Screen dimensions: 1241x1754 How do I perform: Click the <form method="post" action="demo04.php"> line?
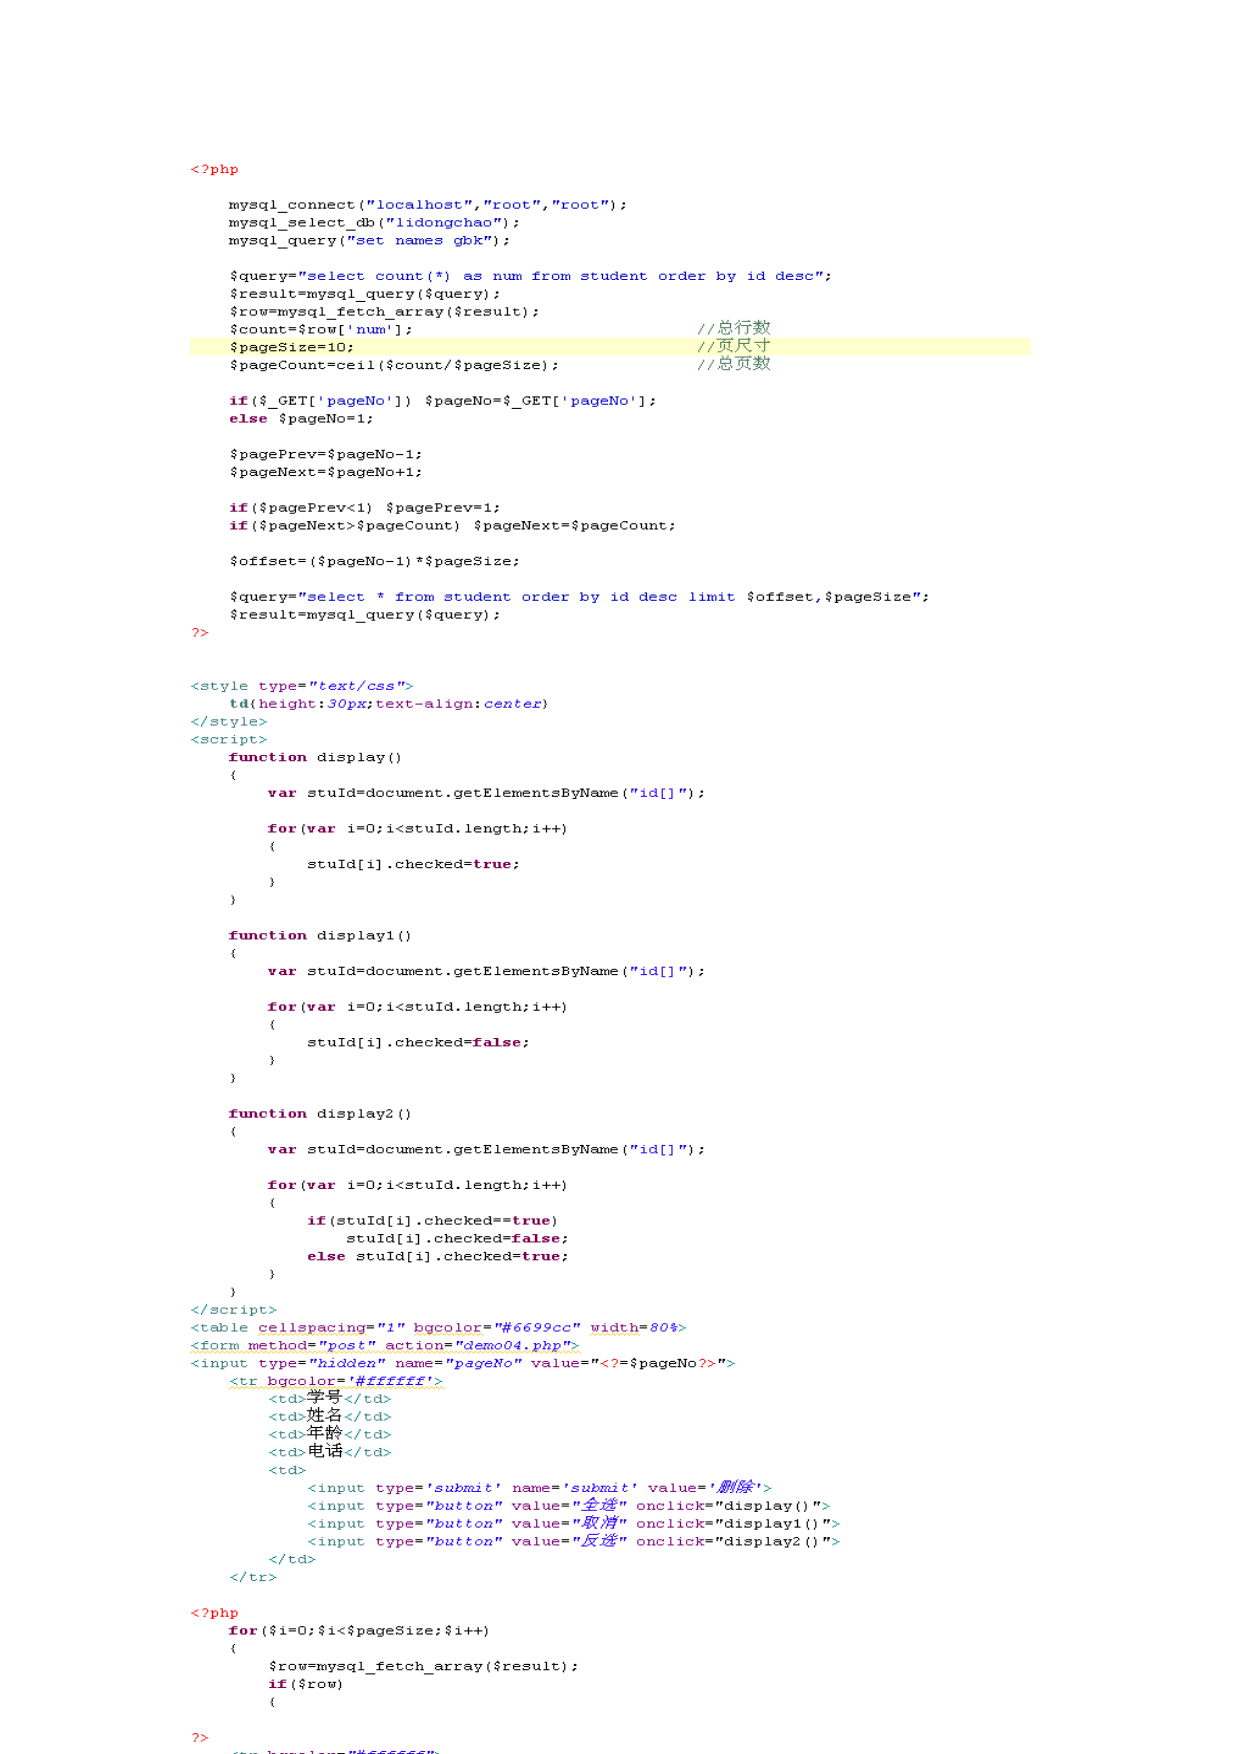(x=385, y=1346)
